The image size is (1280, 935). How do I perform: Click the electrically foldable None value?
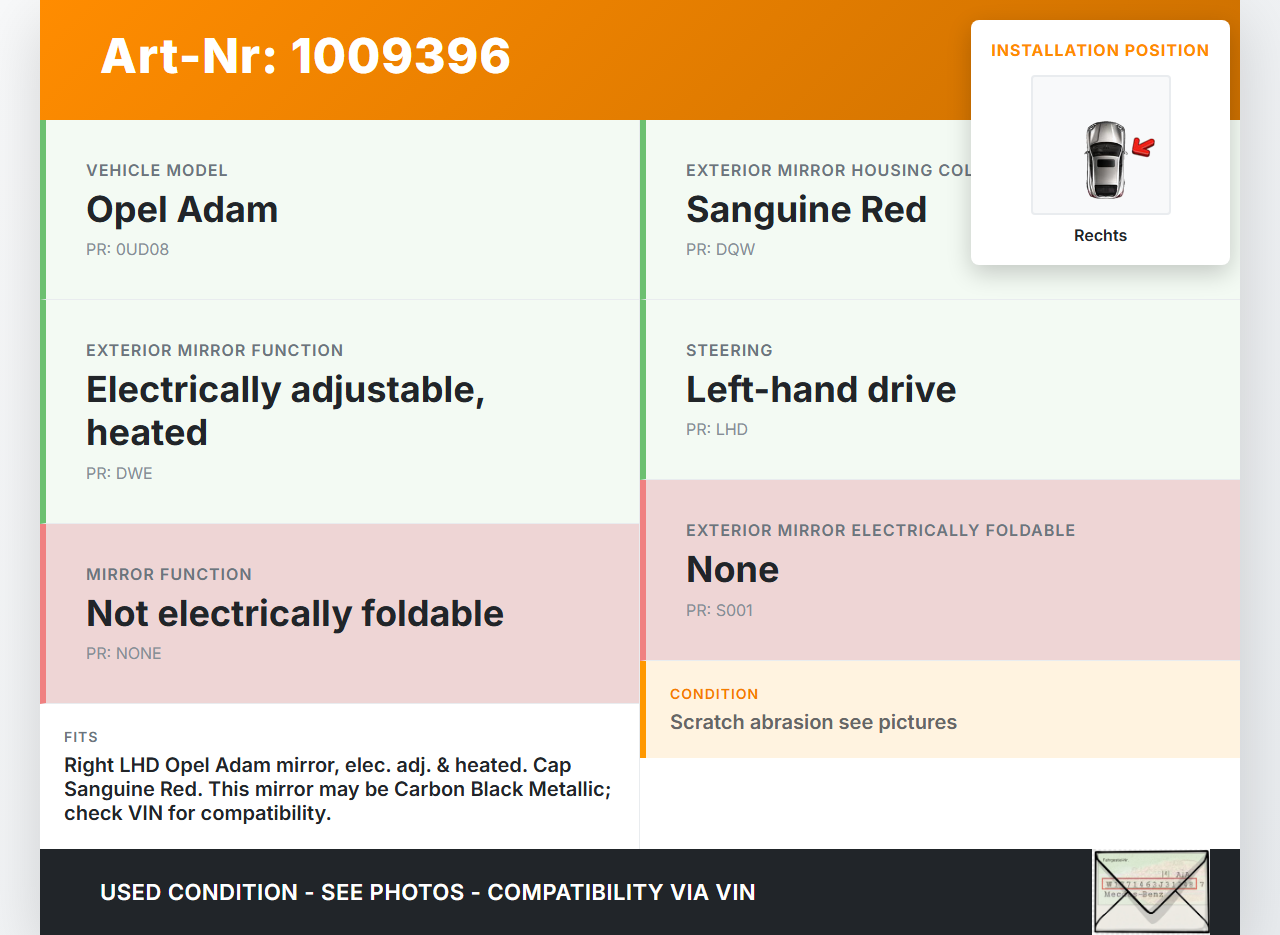[x=732, y=570]
